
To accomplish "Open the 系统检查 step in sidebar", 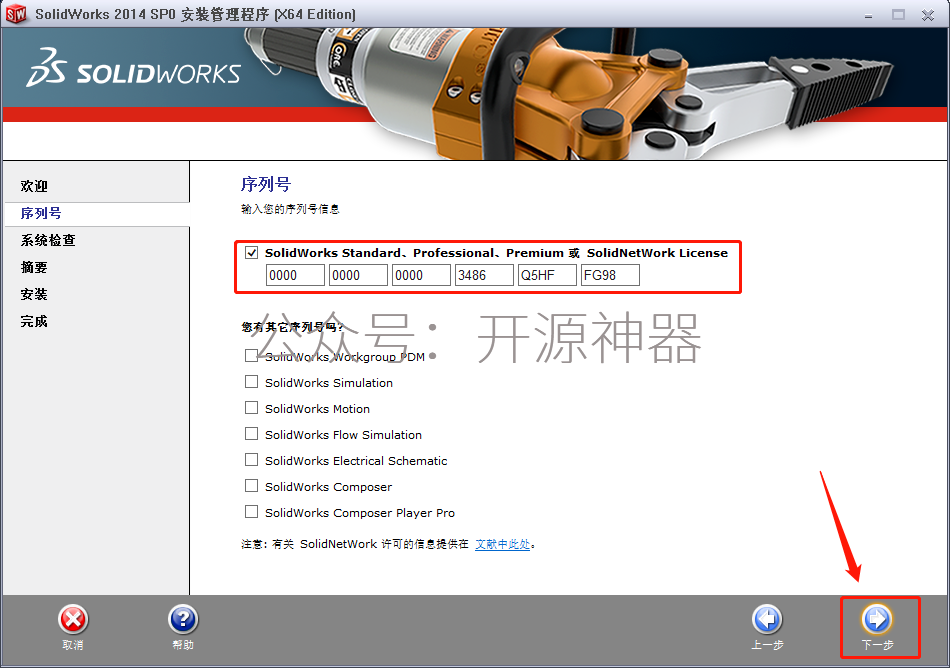I will tap(48, 240).
